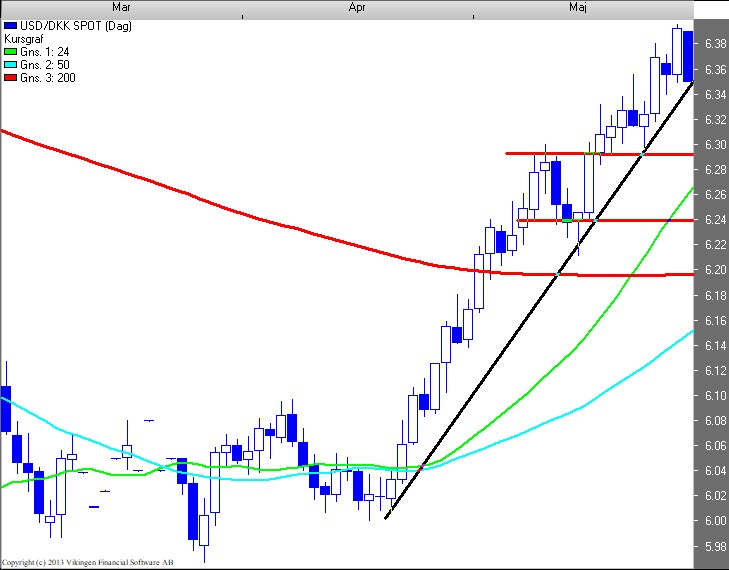Click the cyan Gns. 2 legend swatch
The width and height of the screenshot is (729, 570).
click(x=10, y=65)
